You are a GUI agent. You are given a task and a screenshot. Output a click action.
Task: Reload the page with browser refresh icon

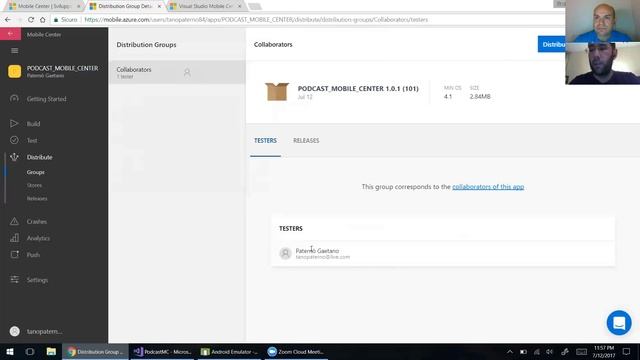click(31, 20)
